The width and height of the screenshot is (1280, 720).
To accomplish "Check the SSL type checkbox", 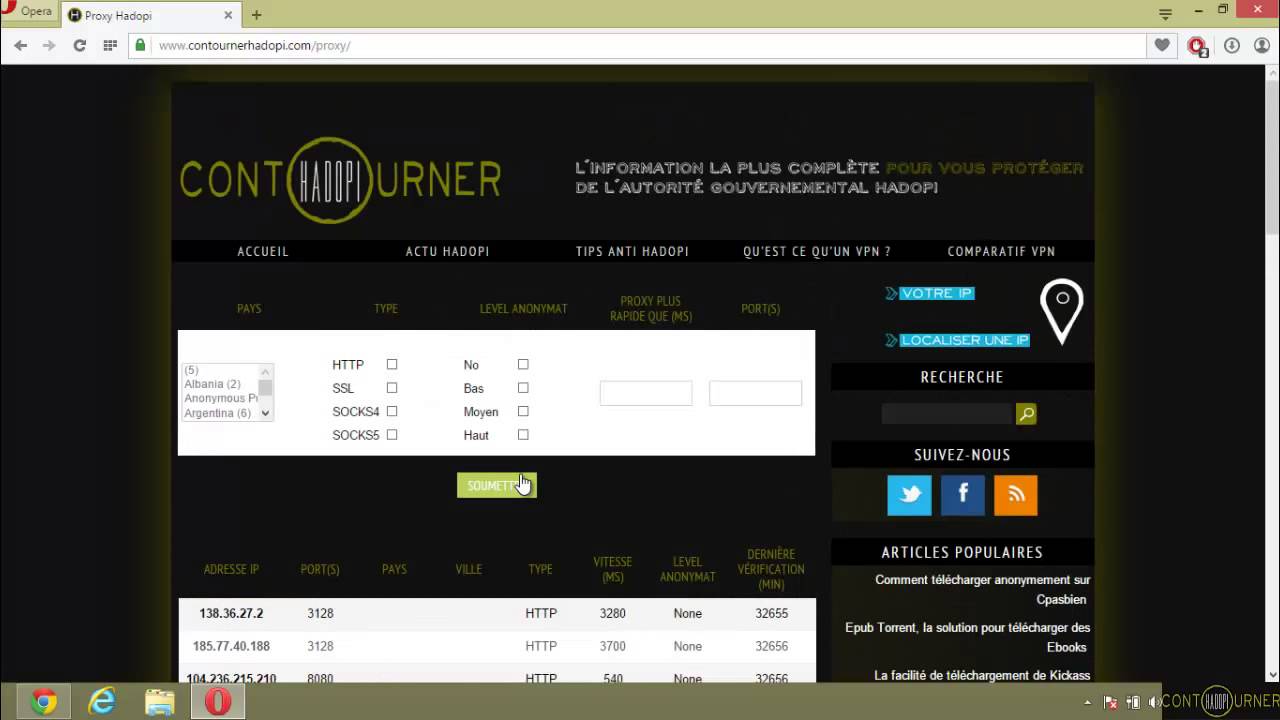I will click(392, 388).
